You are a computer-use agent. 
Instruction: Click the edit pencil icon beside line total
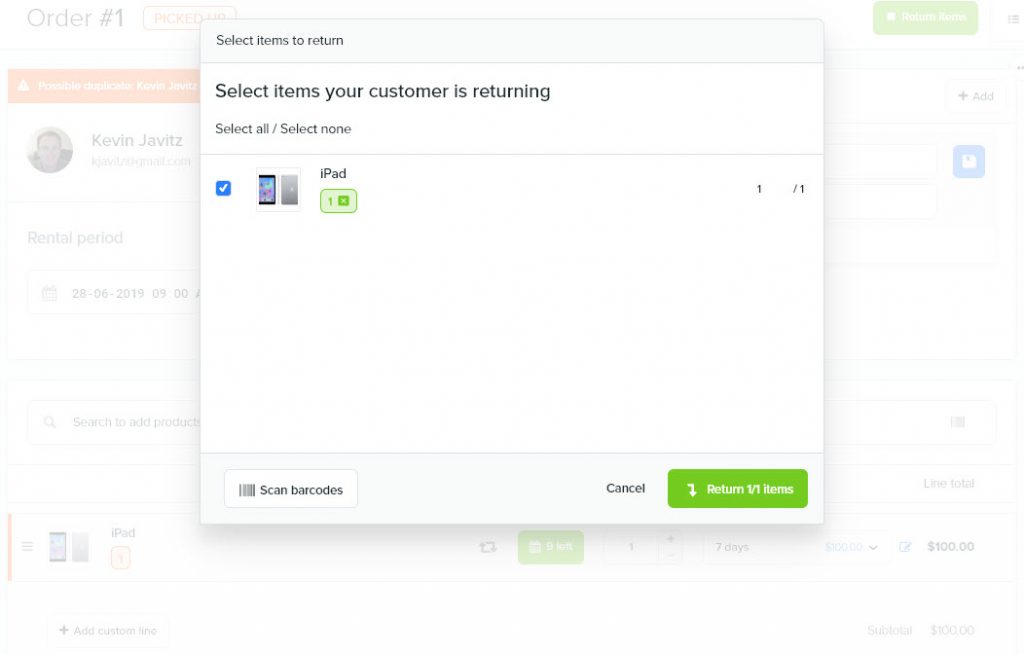[x=905, y=547]
